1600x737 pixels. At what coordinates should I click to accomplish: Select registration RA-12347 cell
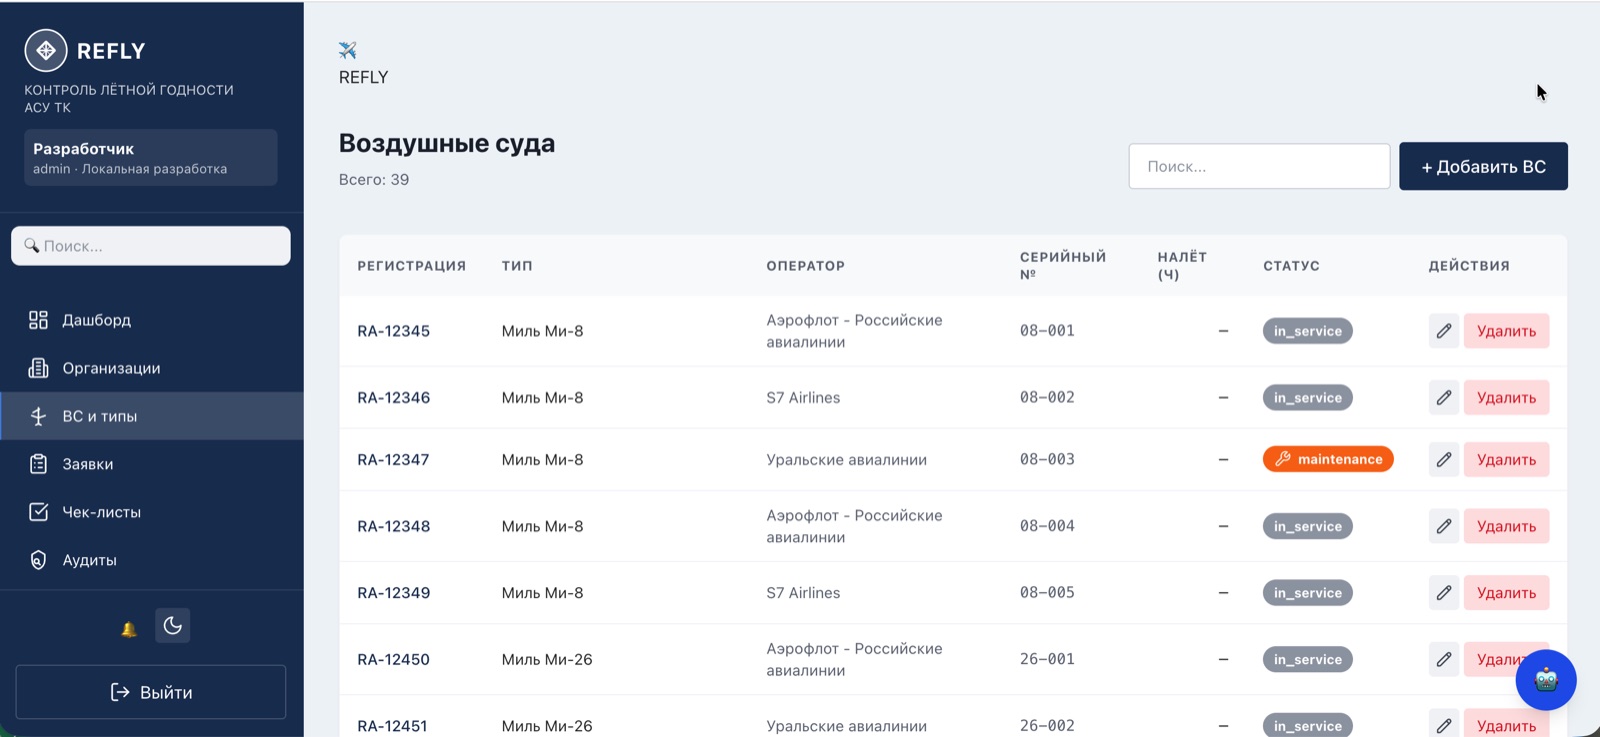pos(394,460)
